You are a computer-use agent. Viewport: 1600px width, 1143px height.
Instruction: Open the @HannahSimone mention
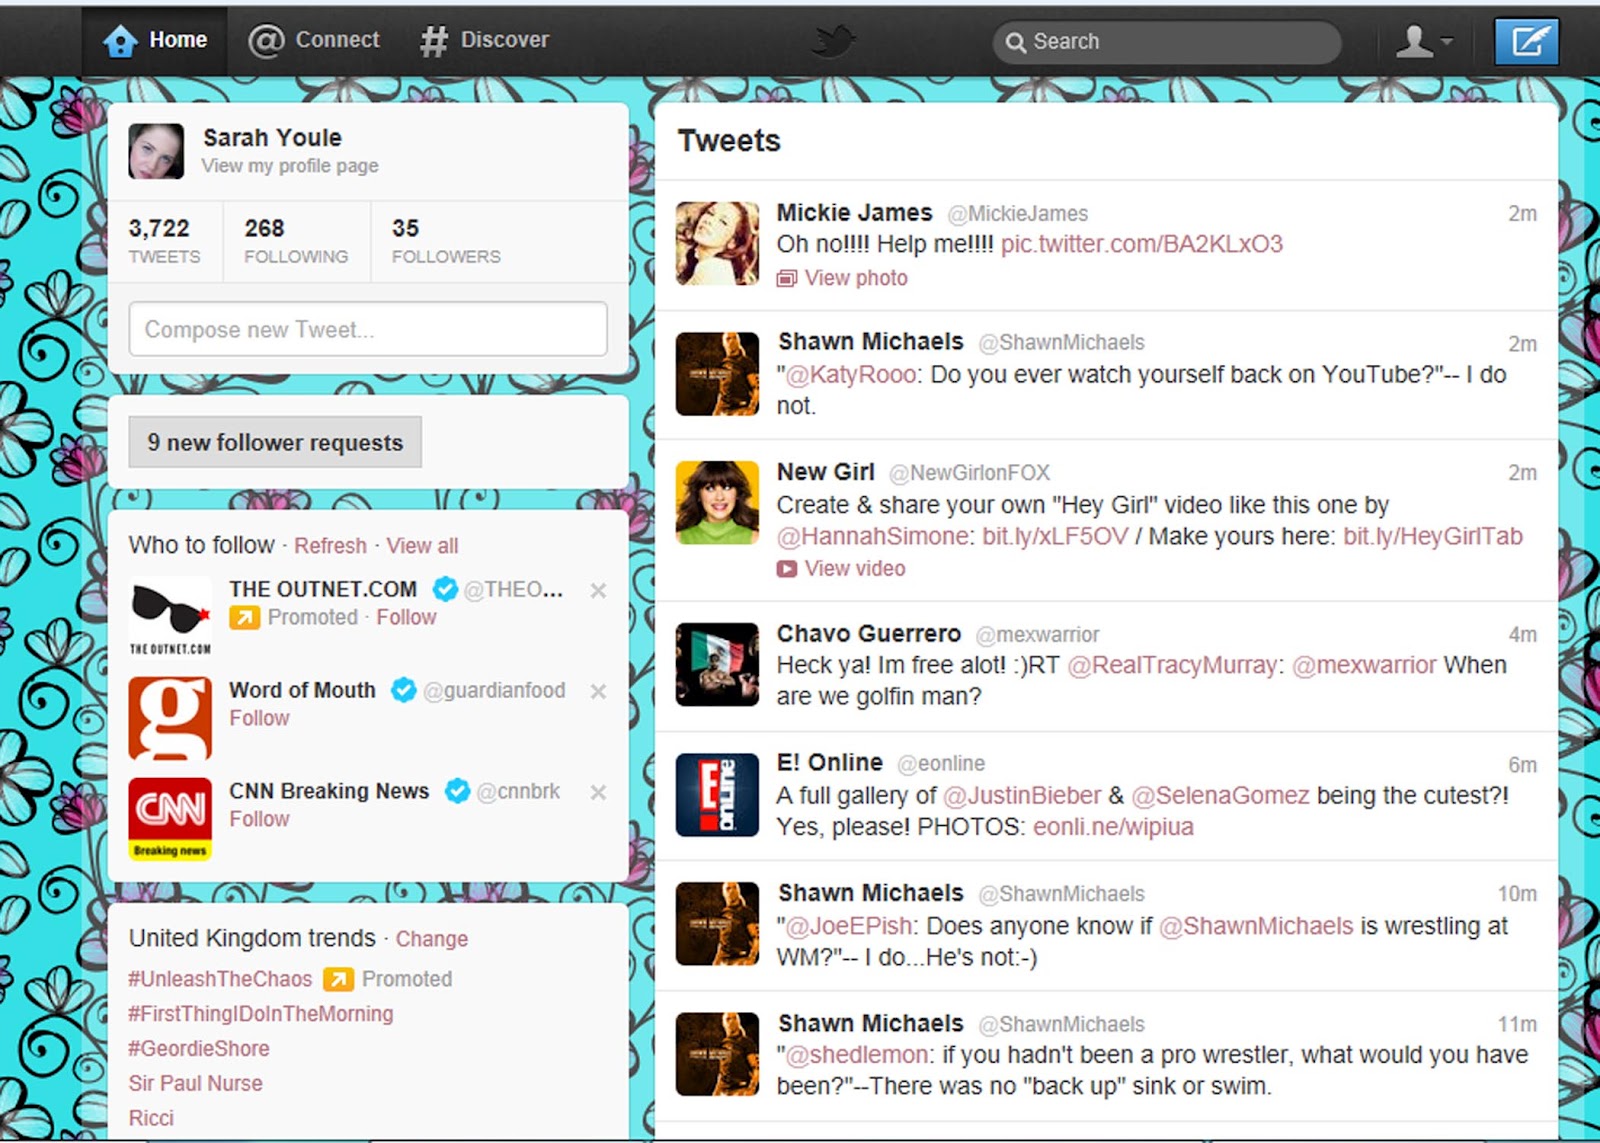pyautogui.click(x=872, y=537)
